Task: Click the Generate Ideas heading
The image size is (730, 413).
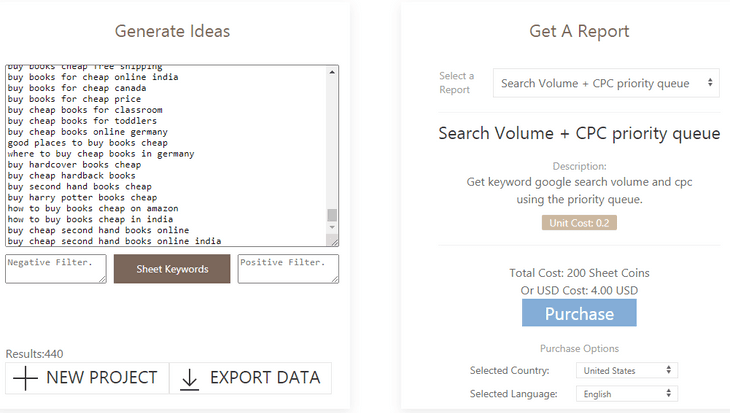Action: pos(172,31)
